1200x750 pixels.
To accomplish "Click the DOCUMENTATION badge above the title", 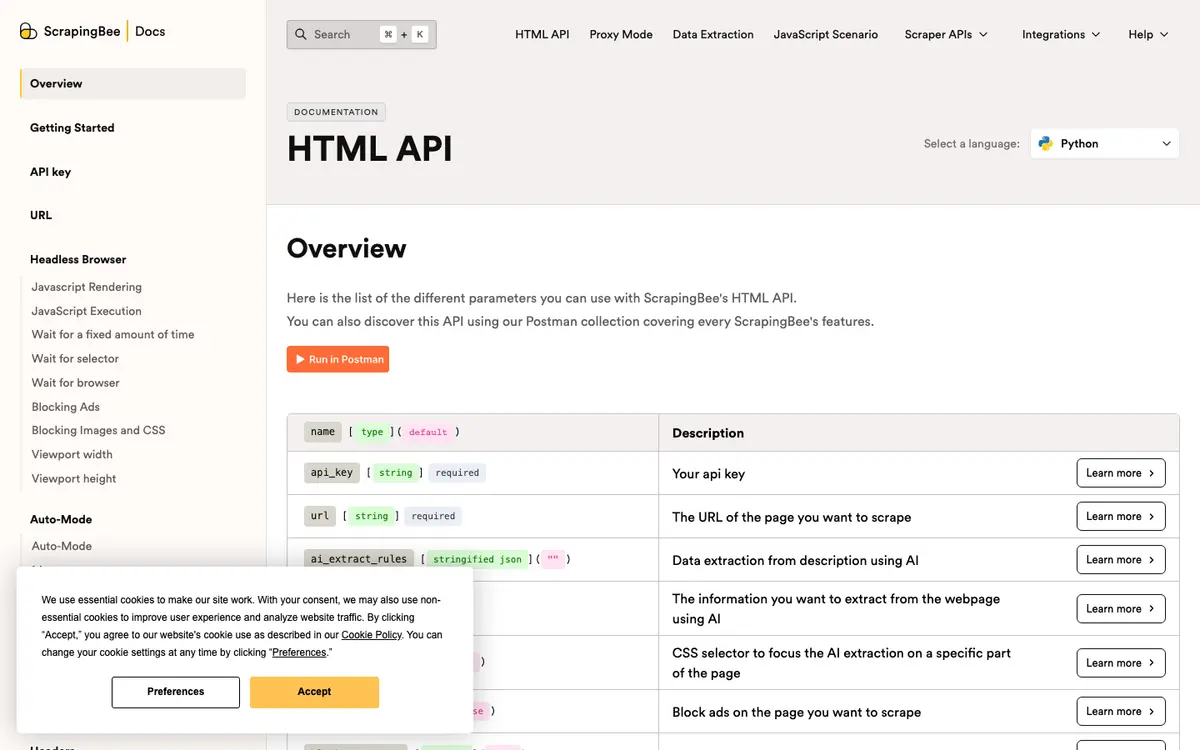I will coord(336,112).
